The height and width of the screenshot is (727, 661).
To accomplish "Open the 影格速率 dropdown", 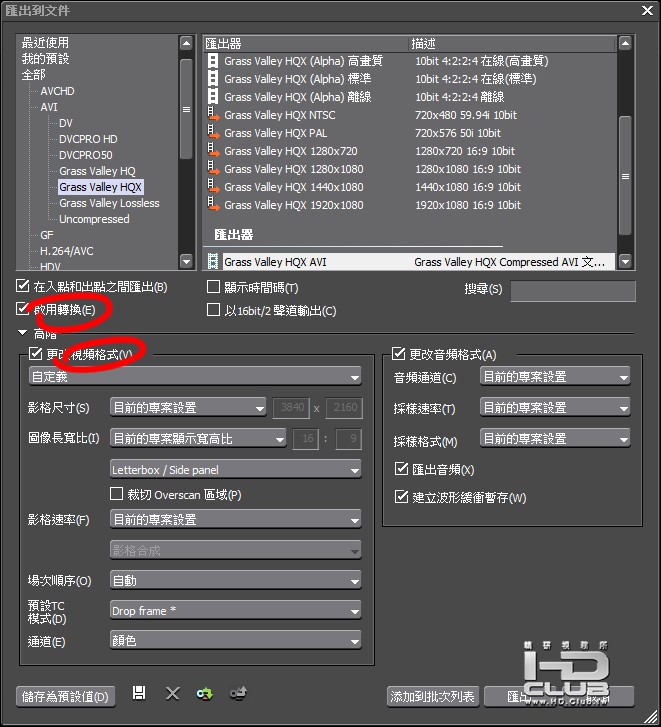I will [235, 519].
